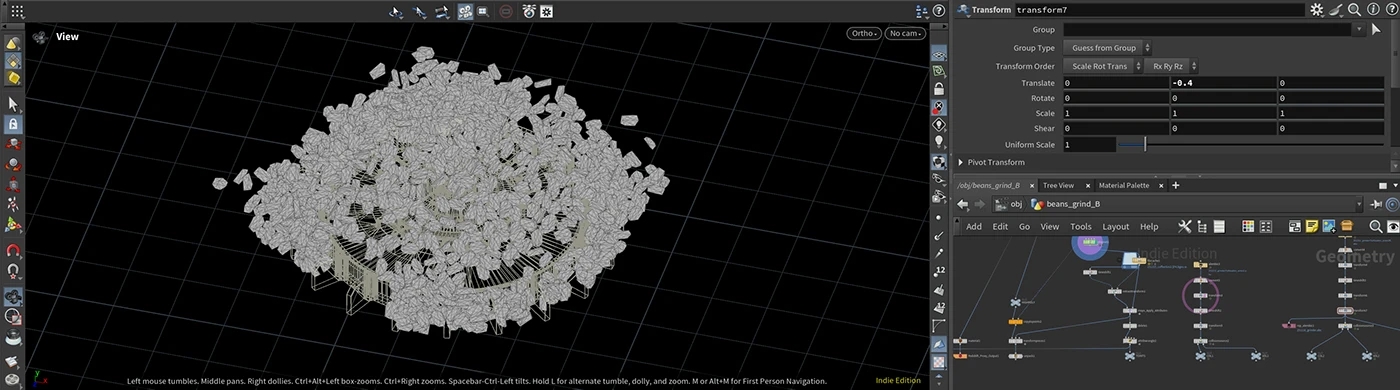Create a sticky note via yellow note icon
1400x390 pixels.
click(1311, 227)
